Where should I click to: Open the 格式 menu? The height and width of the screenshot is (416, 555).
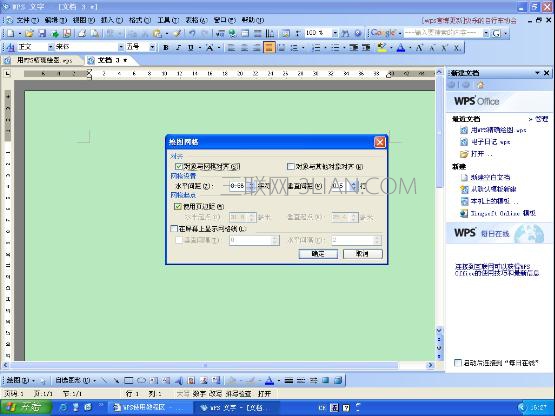[139, 20]
